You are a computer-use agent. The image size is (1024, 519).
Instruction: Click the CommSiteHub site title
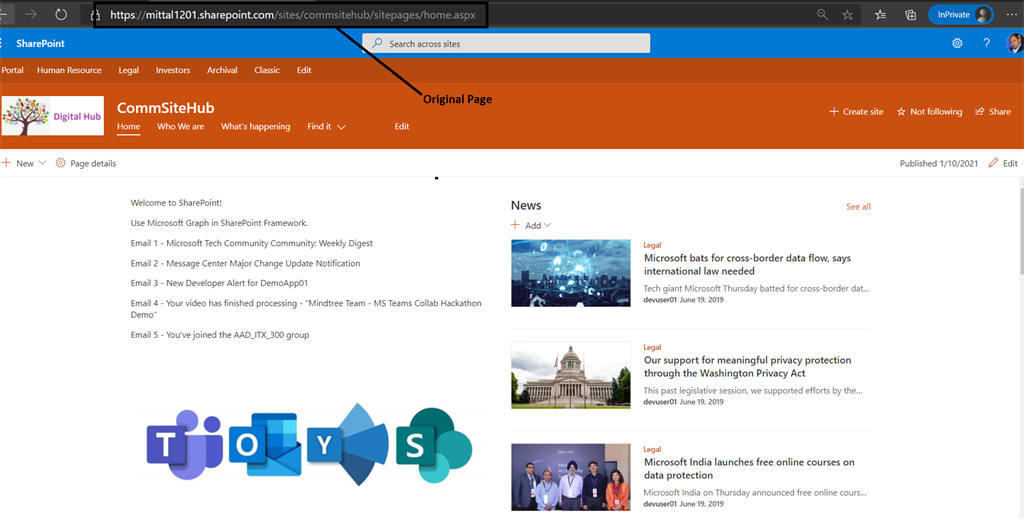coord(165,108)
